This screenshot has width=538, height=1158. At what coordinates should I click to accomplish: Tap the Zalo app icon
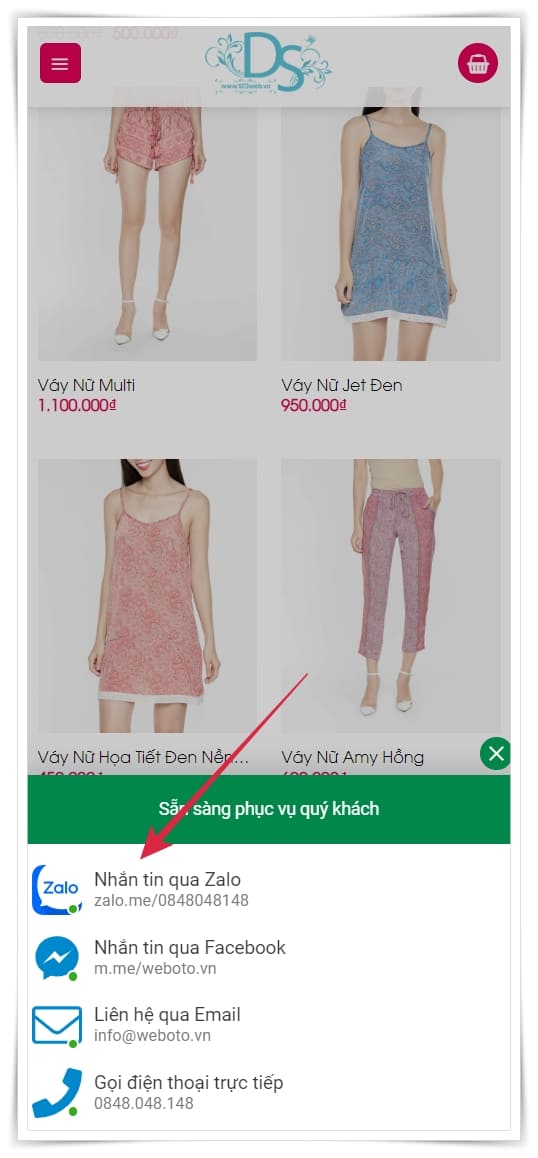[x=57, y=889]
